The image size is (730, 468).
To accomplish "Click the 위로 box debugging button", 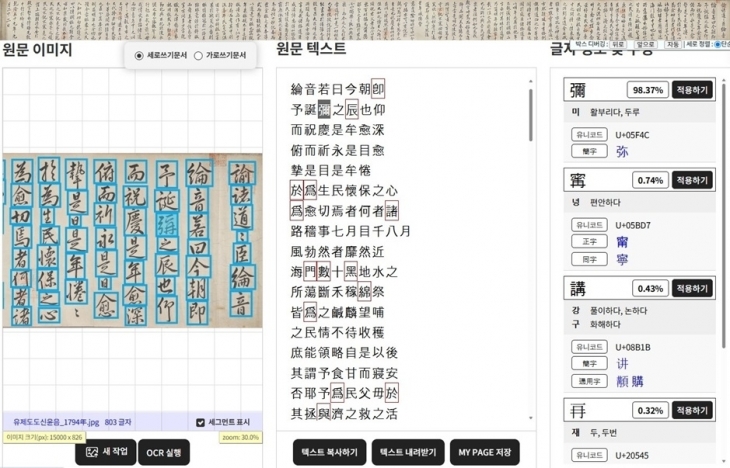I will tap(618, 45).
